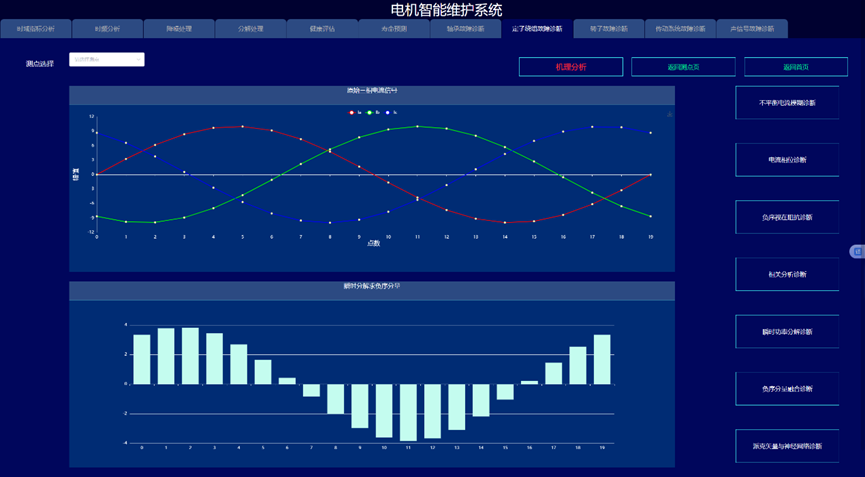
Task: Select the 电流轨迹诊断 option
Action: tap(787, 159)
